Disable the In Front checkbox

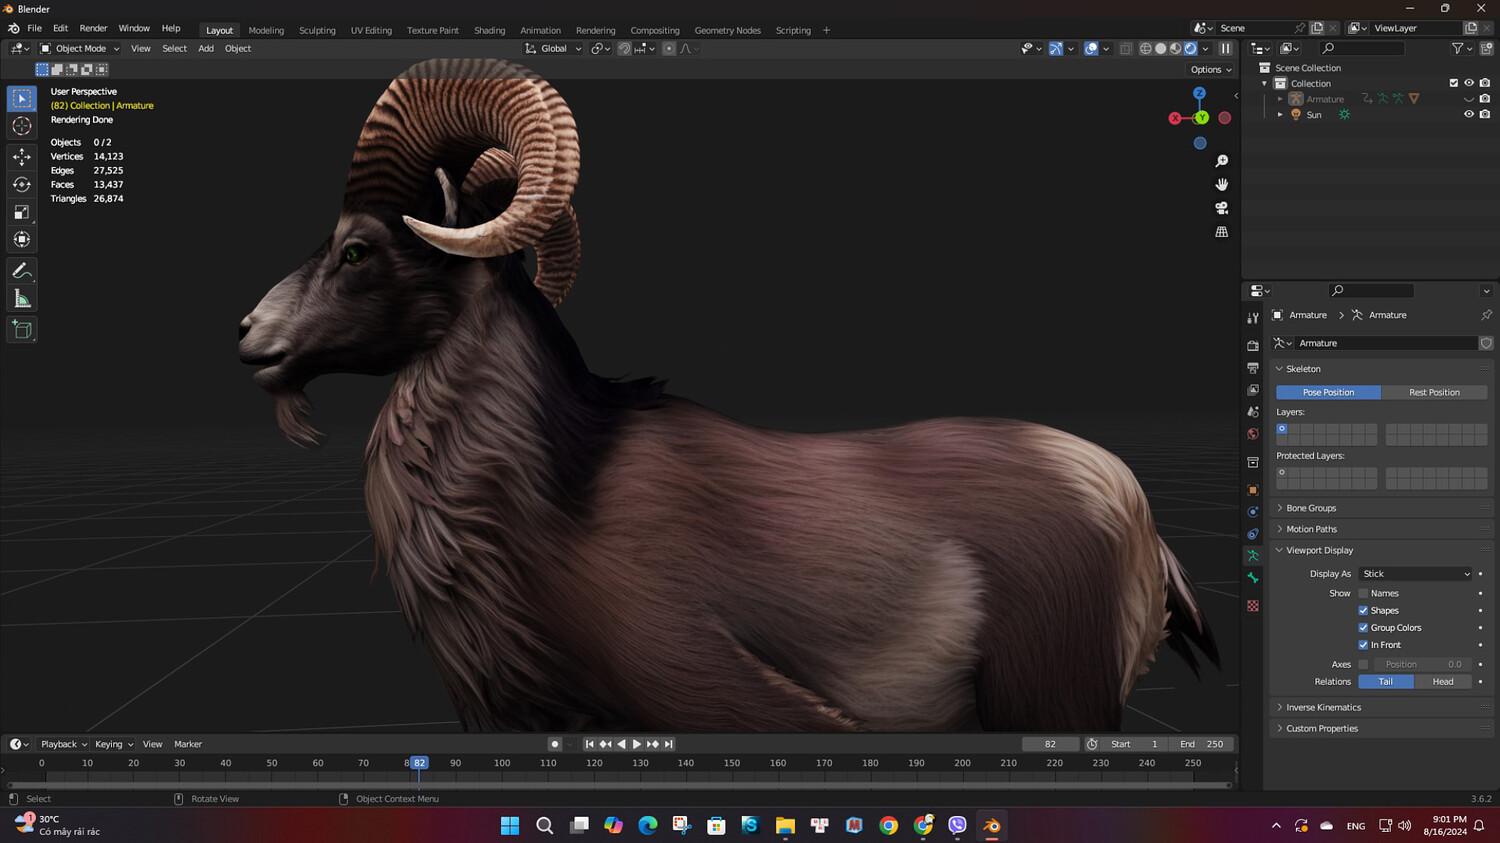[1363, 645]
